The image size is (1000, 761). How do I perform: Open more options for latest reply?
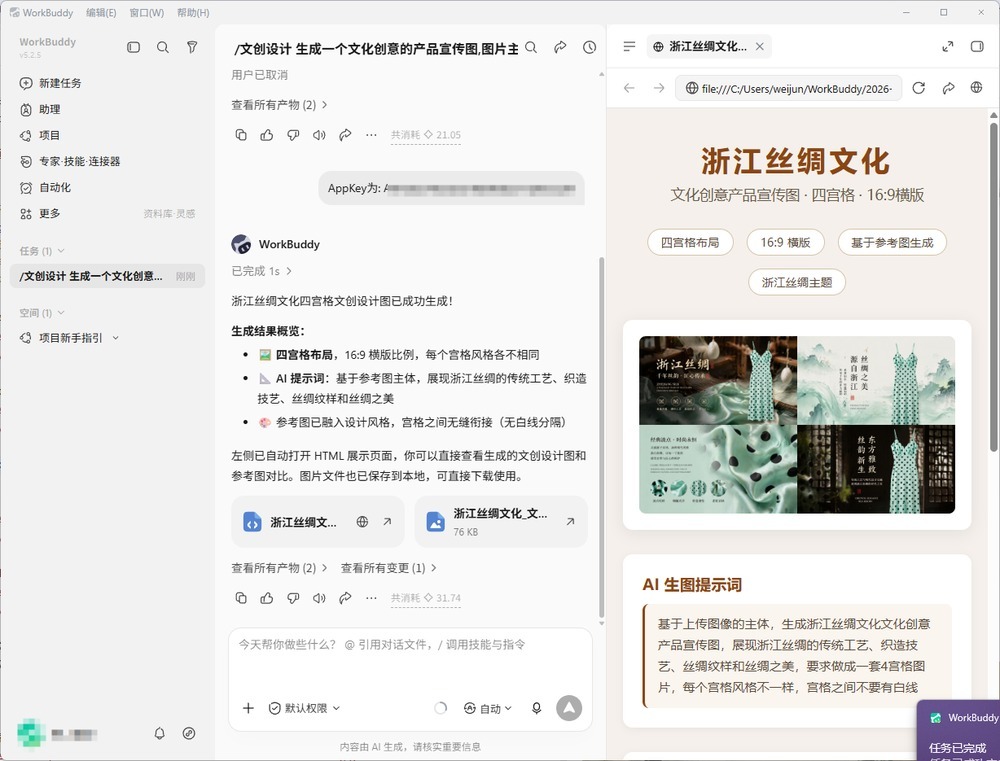click(371, 598)
